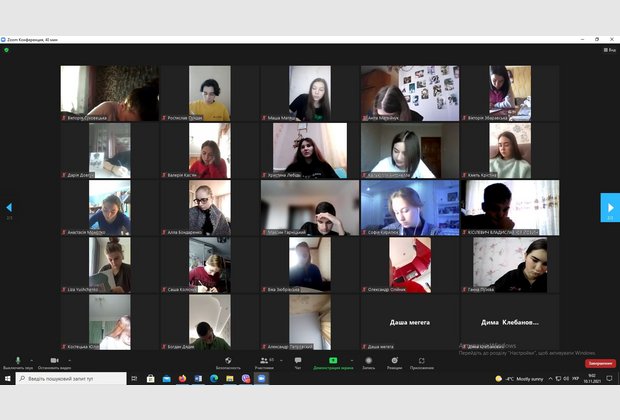Image resolution: width=620 pixels, height=420 pixels.
Task: Mute the microphone in Zoom toolbar
Action: [x=18, y=363]
